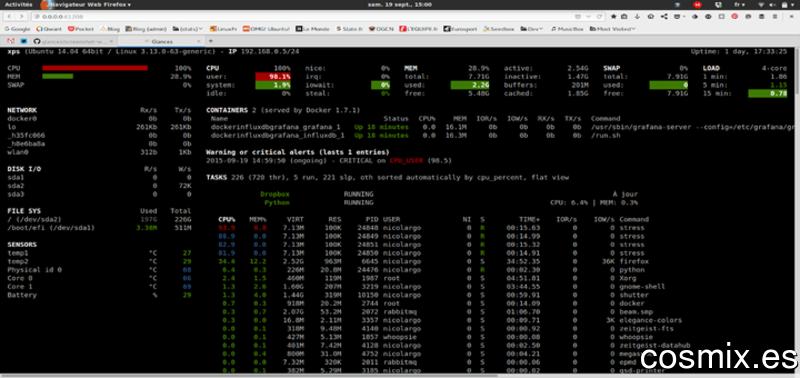
Task: Click the DISK I/O section header
Action: point(24,169)
